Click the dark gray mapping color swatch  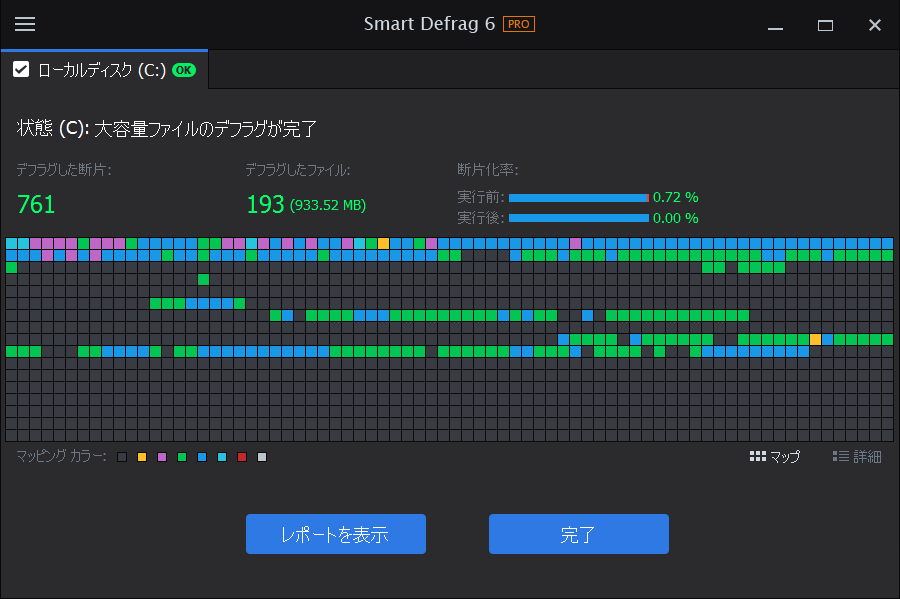pyautogui.click(x=122, y=457)
